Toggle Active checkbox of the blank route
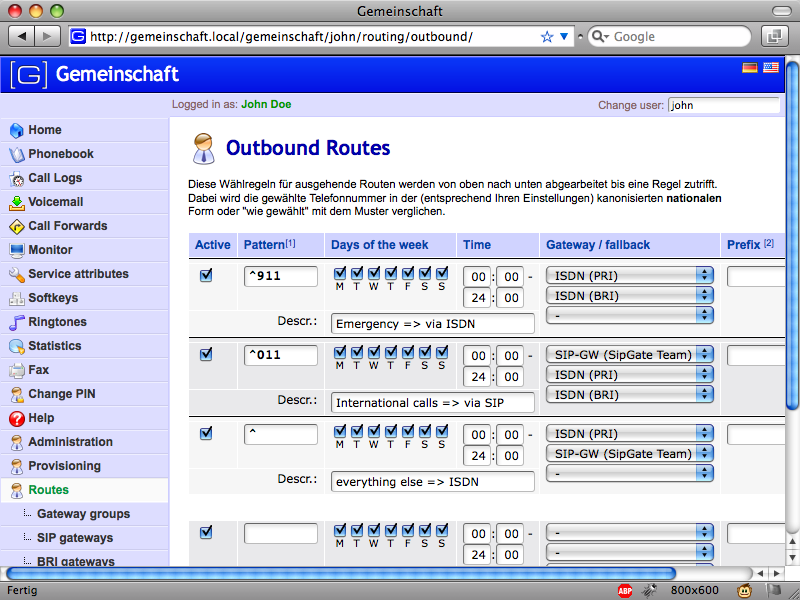This screenshot has width=800, height=600. coord(206,532)
